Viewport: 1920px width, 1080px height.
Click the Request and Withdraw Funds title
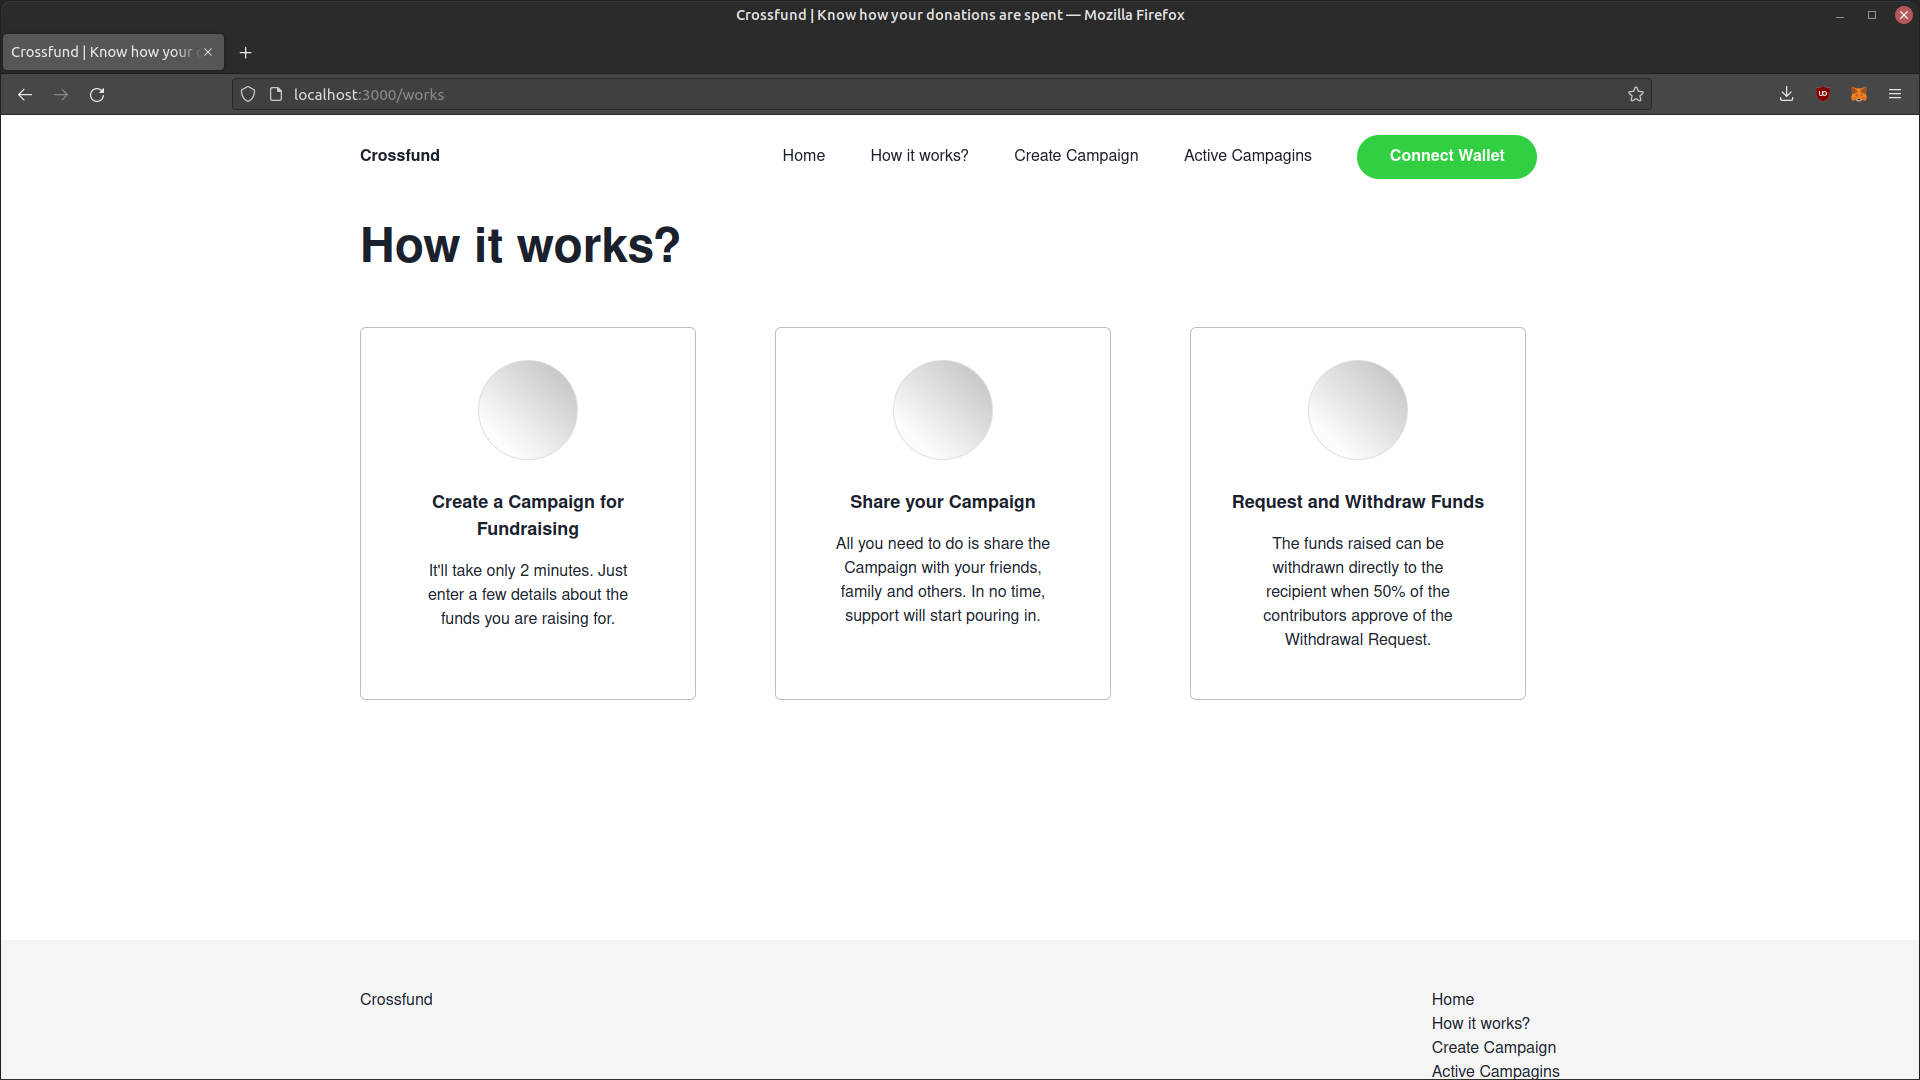pyautogui.click(x=1358, y=502)
